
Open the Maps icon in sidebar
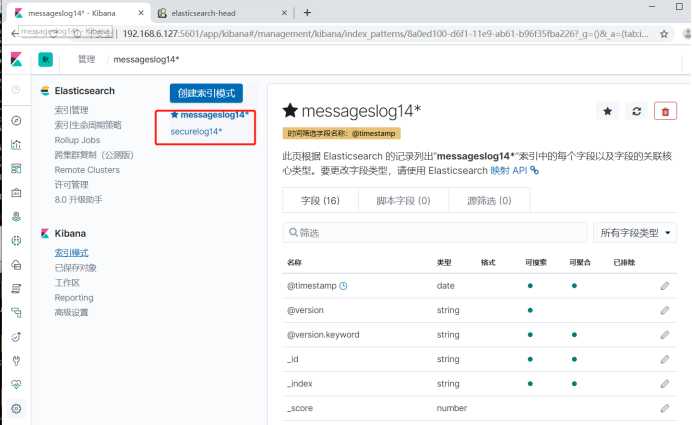tap(16, 217)
